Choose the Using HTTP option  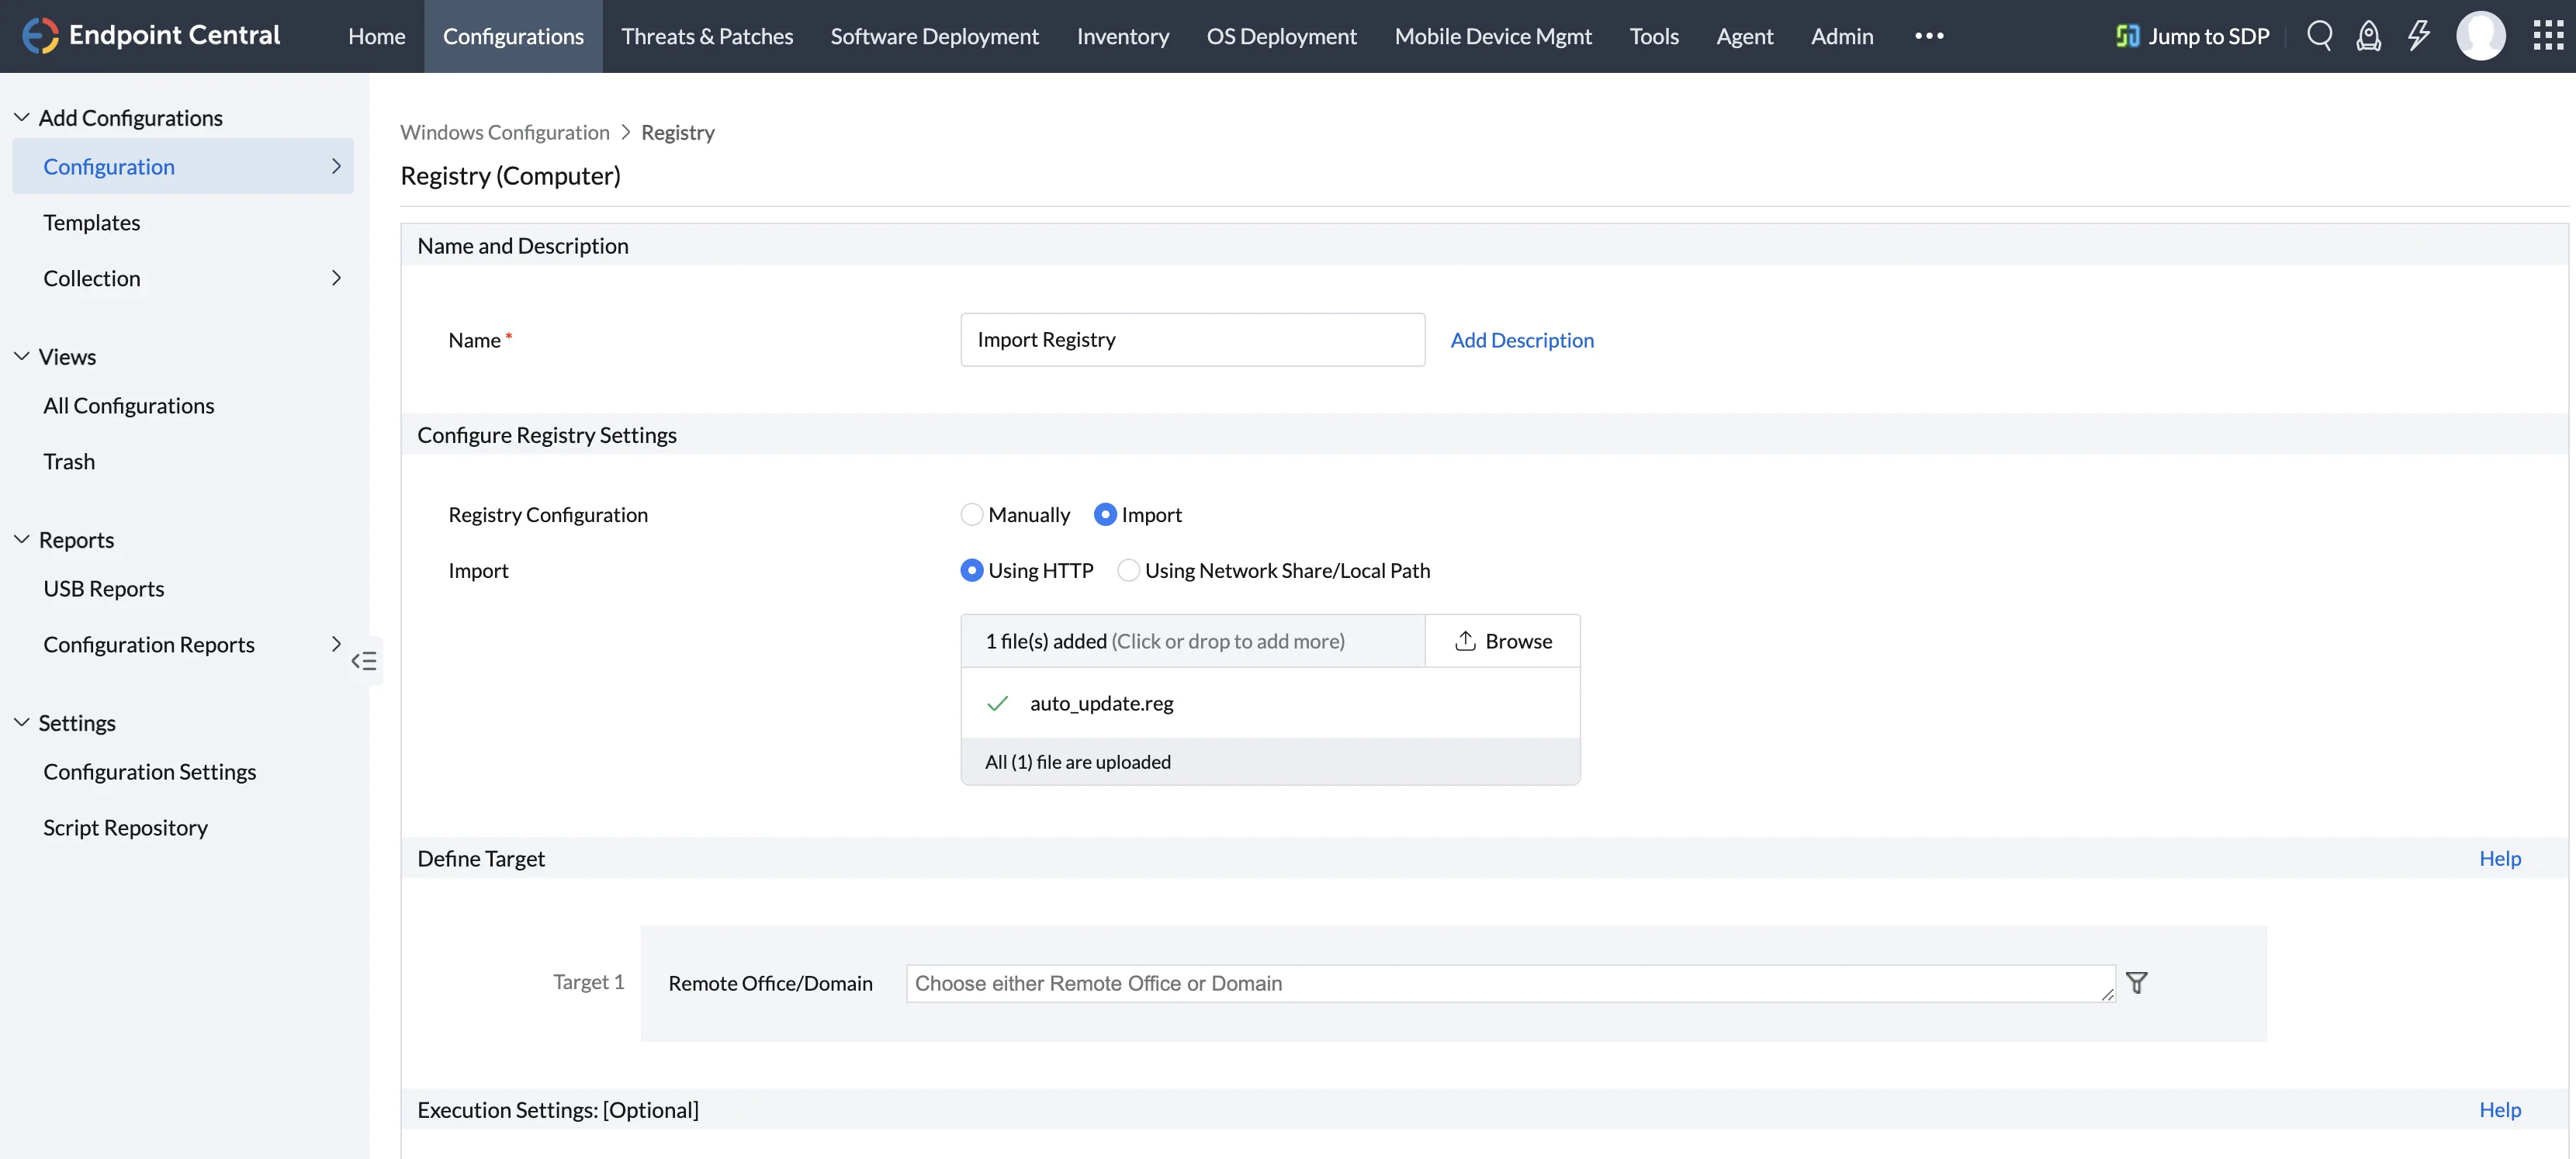point(971,570)
